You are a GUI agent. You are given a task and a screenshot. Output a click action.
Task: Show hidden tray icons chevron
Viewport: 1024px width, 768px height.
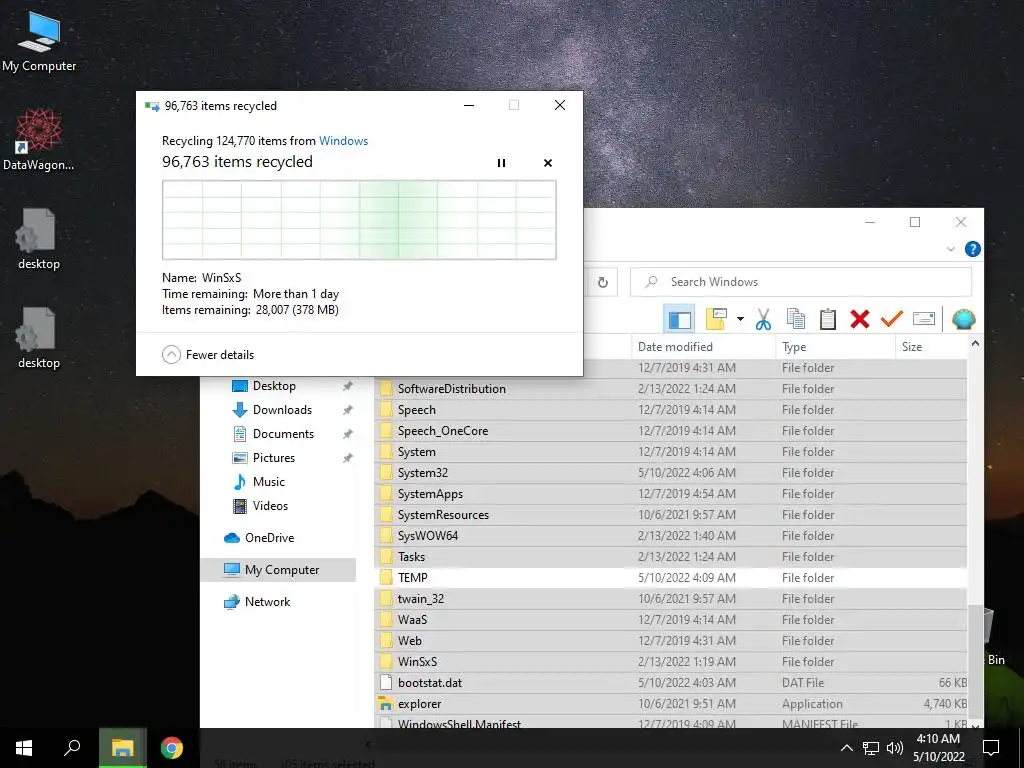point(846,748)
